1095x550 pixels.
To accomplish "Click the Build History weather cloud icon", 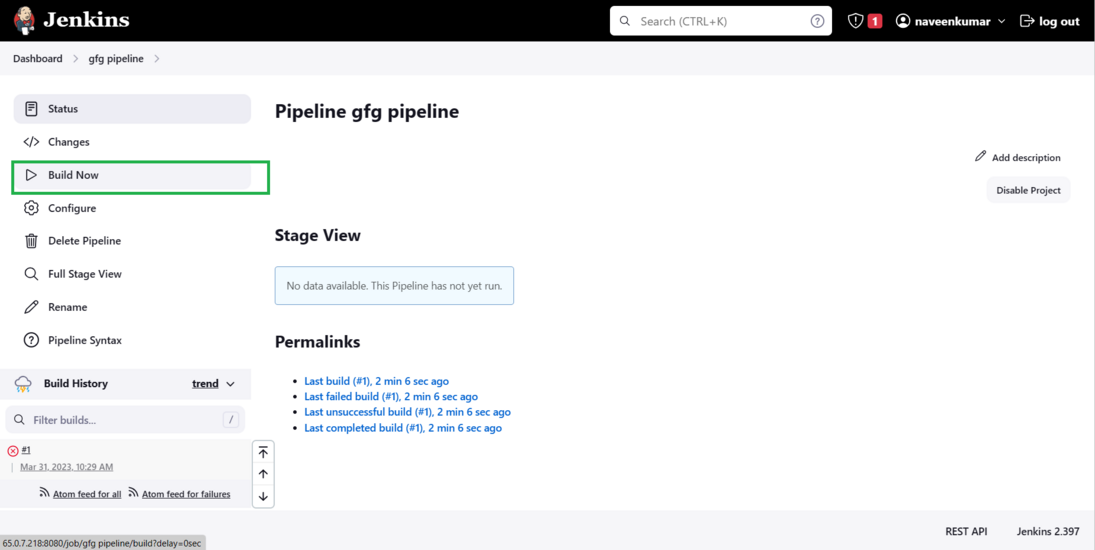I will click(23, 384).
